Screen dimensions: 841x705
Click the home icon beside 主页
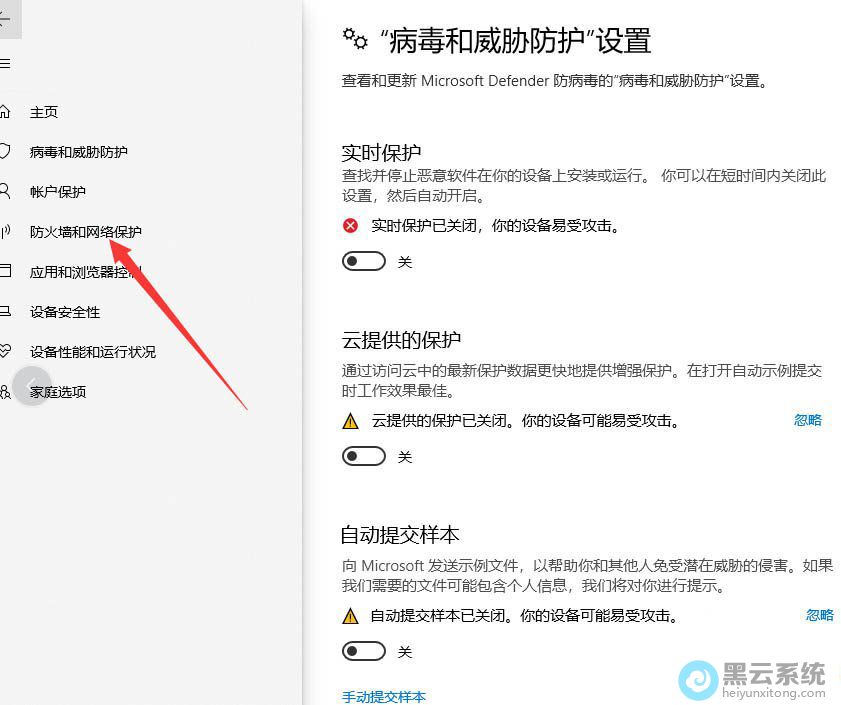(5, 112)
